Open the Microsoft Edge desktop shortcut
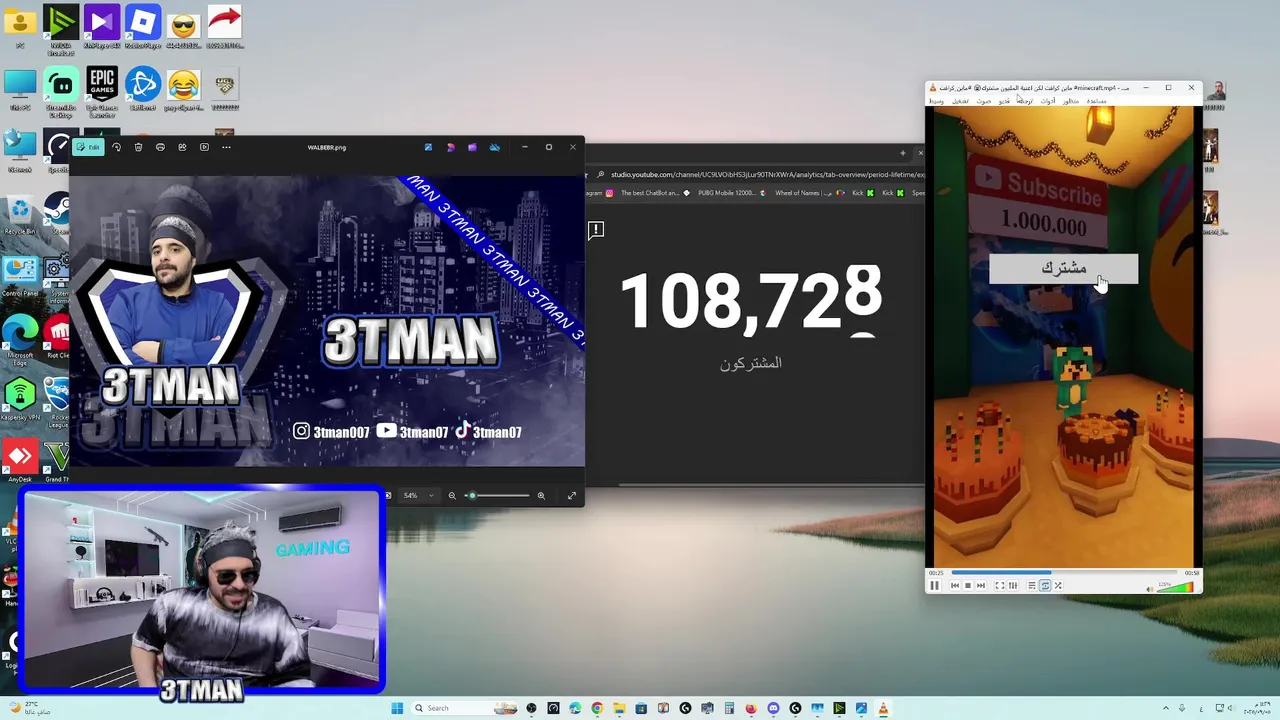Image resolution: width=1280 pixels, height=720 pixels. (x=20, y=338)
